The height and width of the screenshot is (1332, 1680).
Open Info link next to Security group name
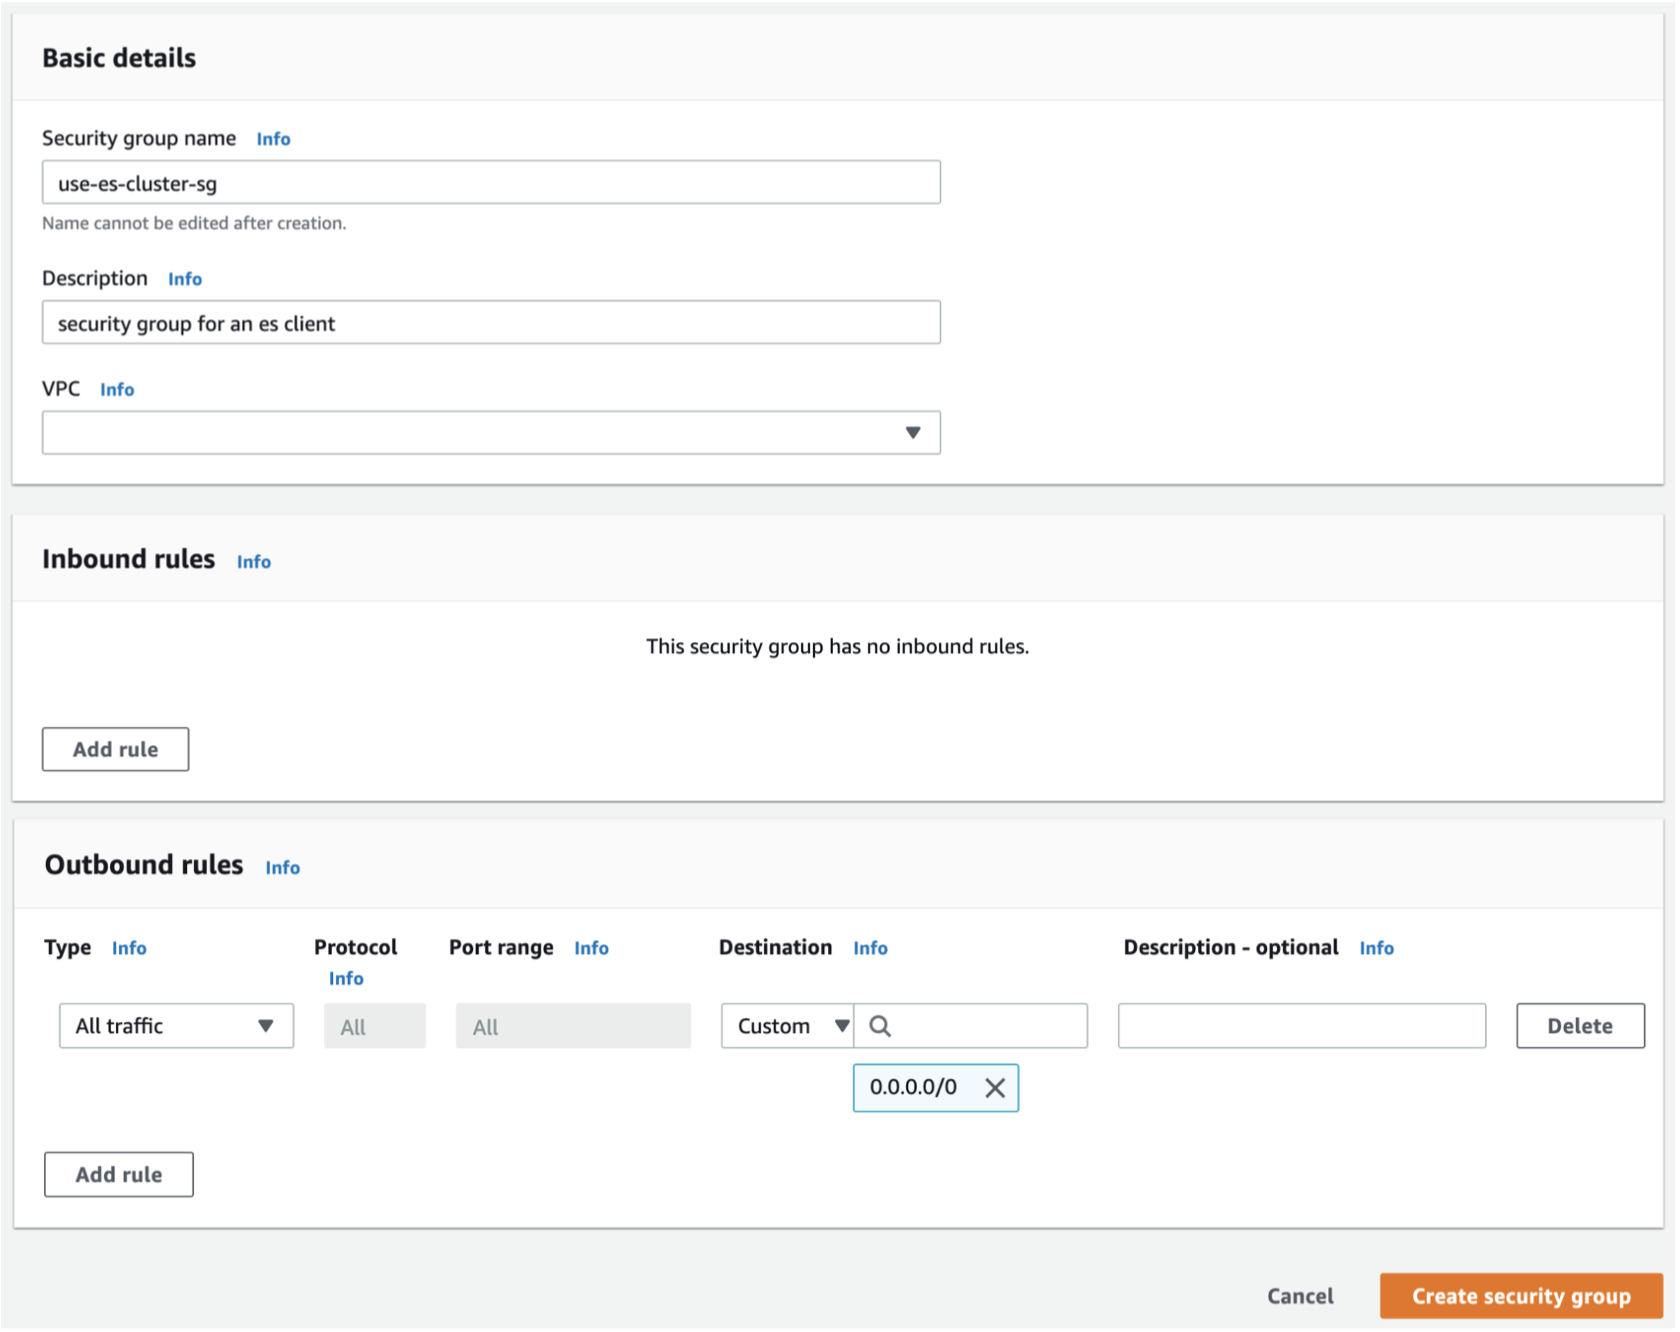tap(273, 139)
